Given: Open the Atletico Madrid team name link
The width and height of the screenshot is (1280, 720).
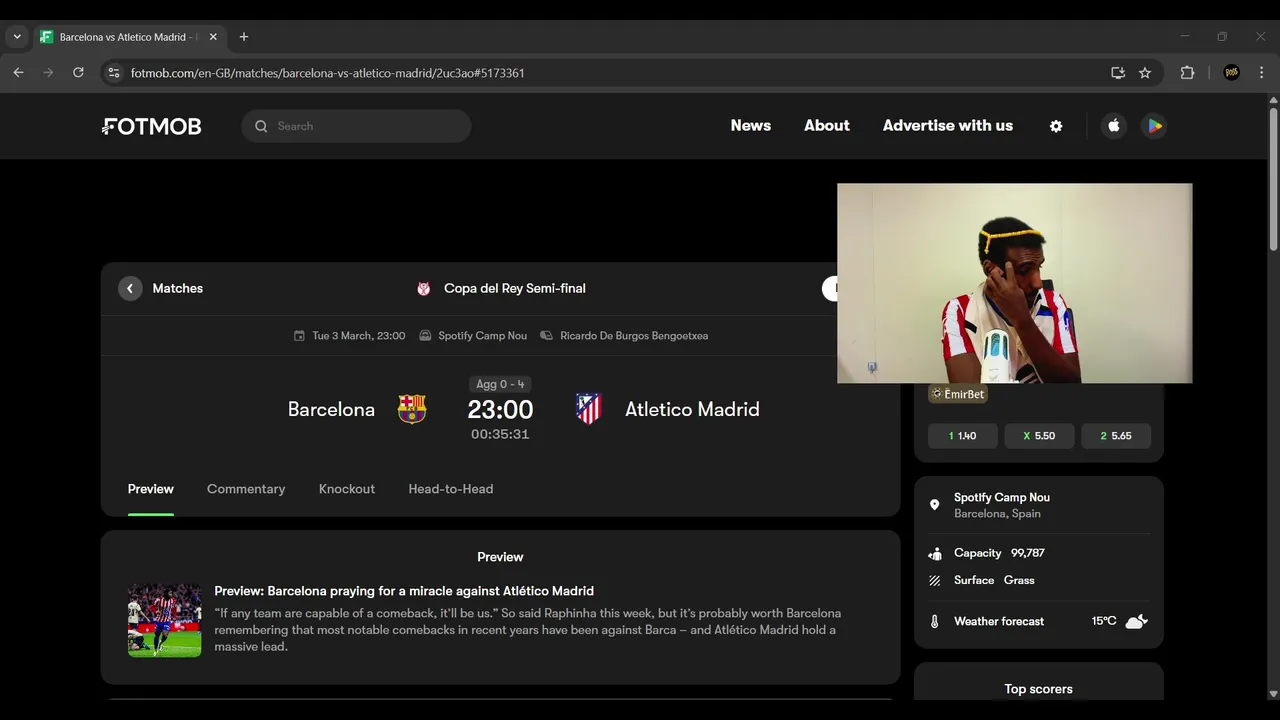Looking at the screenshot, I should 692,409.
